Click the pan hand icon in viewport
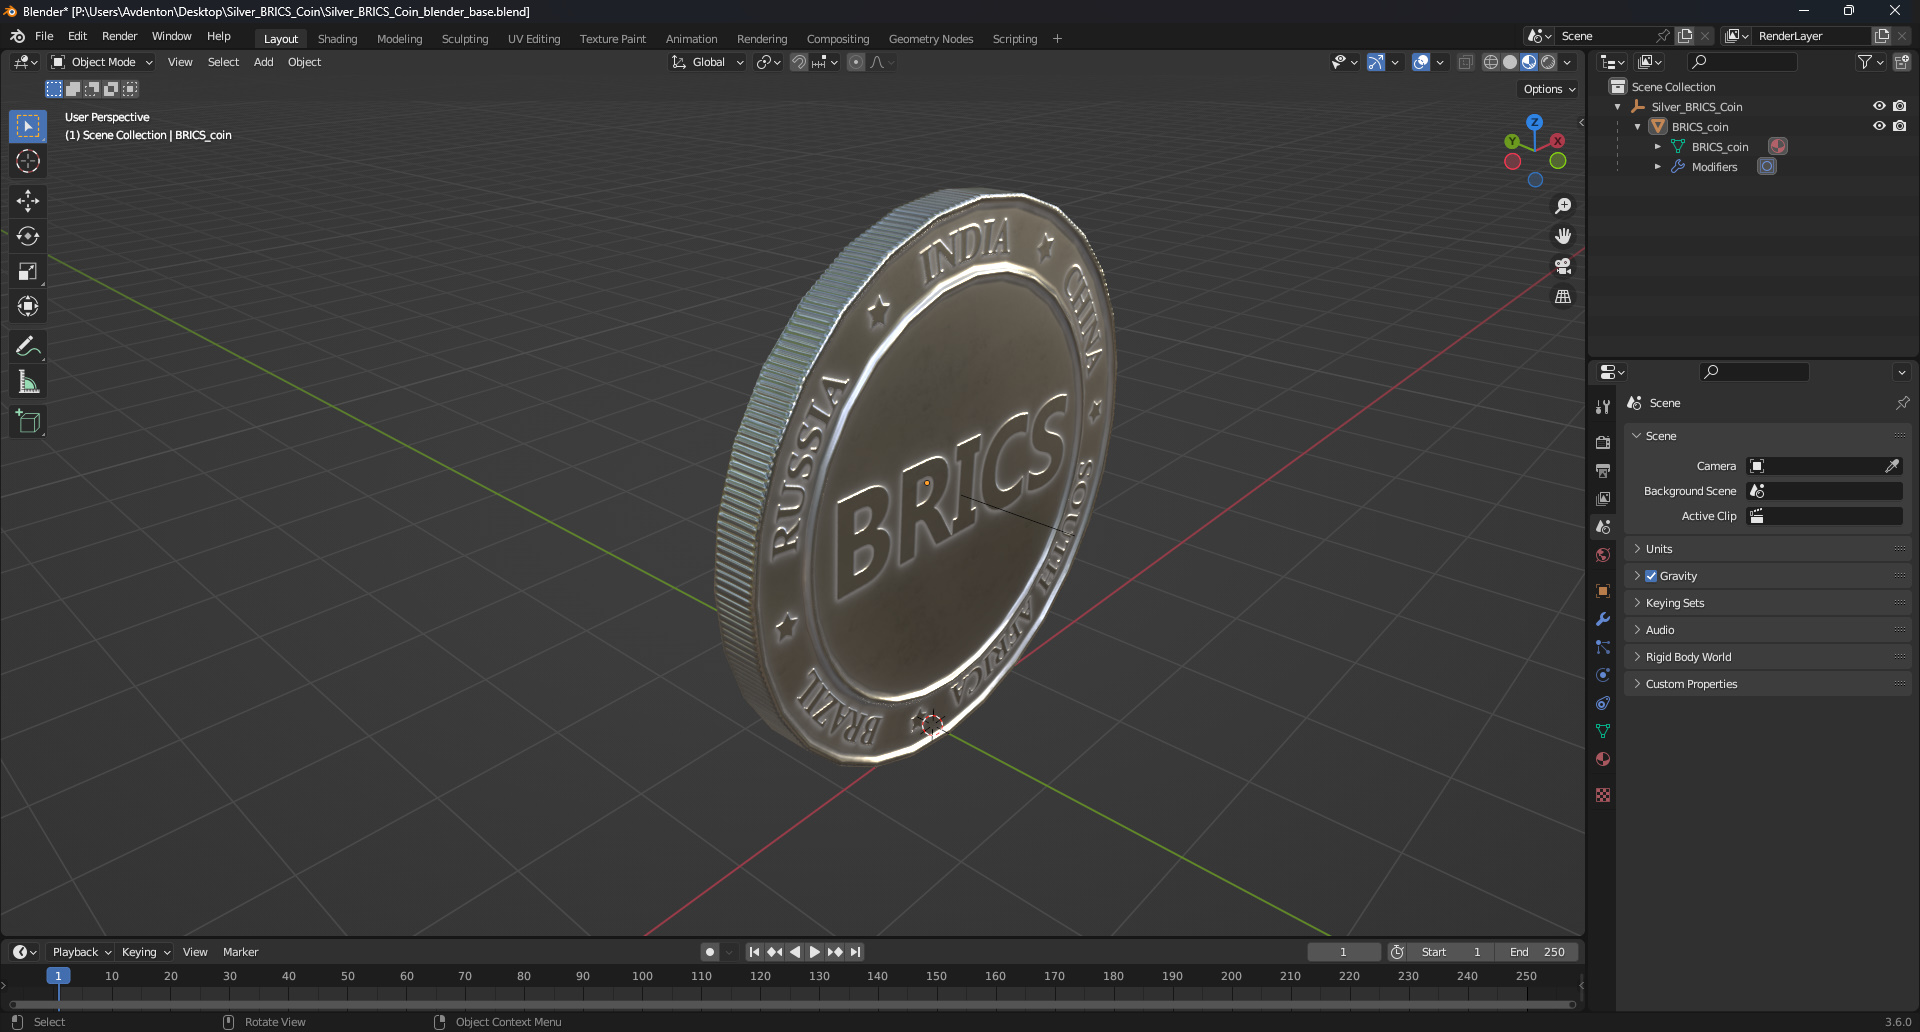The image size is (1920, 1032). tap(1563, 236)
